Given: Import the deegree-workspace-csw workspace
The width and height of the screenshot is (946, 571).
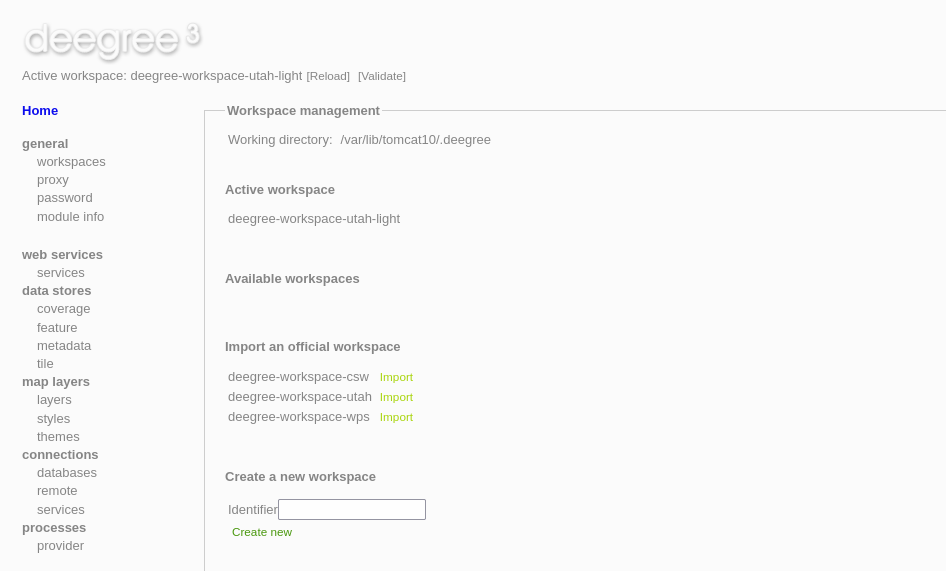Looking at the screenshot, I should pyautogui.click(x=396, y=377).
